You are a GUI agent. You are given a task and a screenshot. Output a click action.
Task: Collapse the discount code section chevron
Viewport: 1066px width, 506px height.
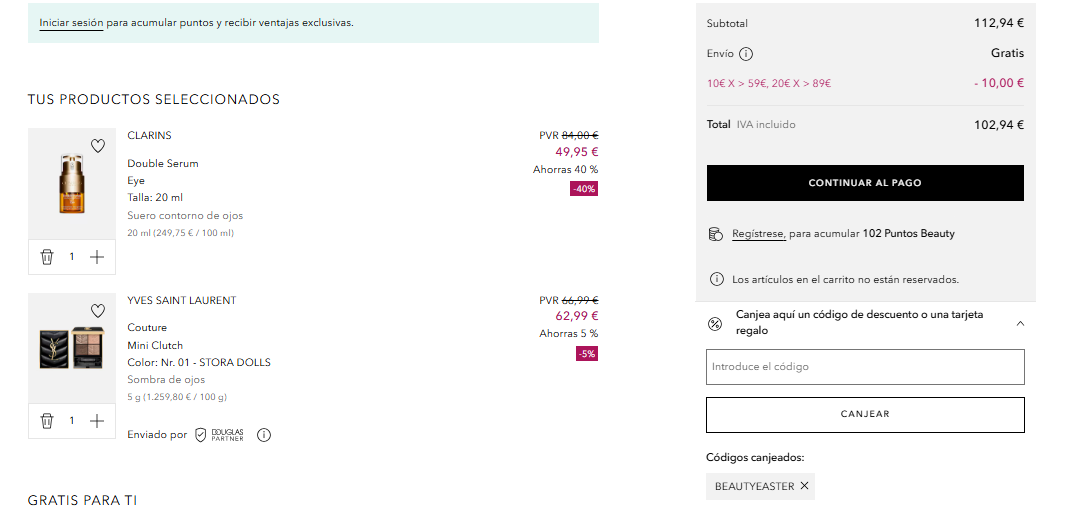click(x=1019, y=323)
